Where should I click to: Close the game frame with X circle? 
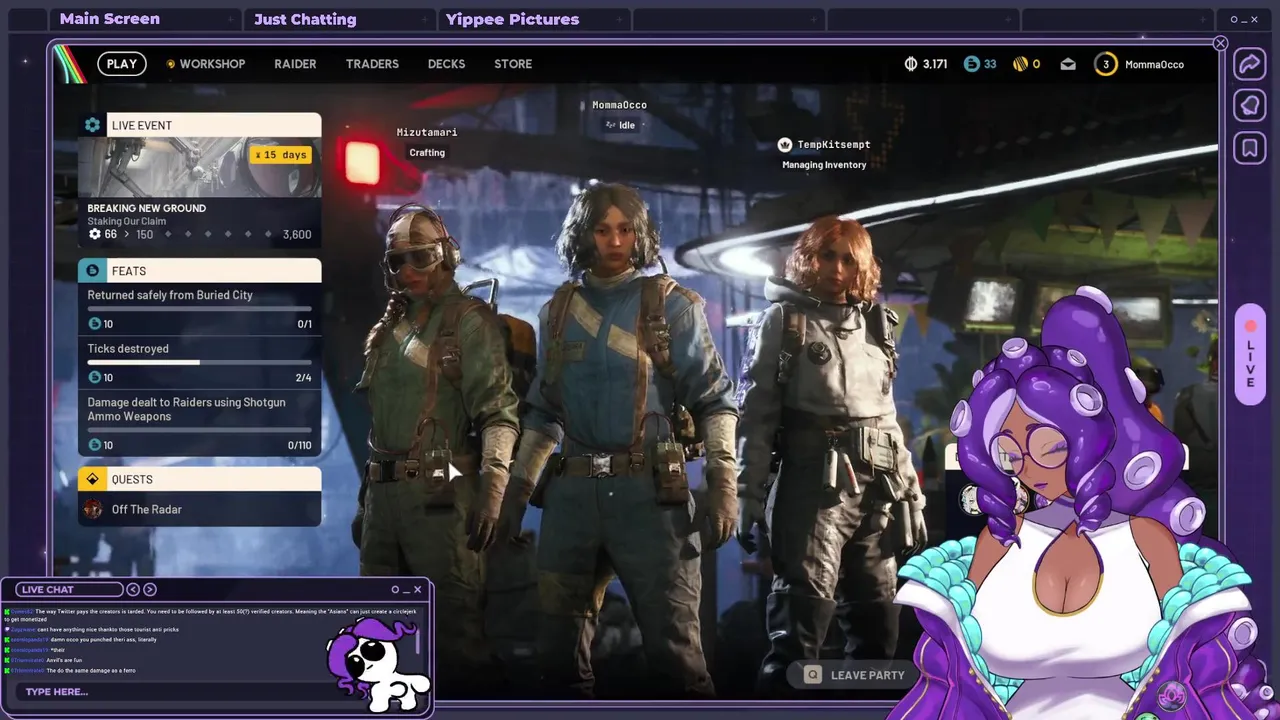tap(1220, 43)
